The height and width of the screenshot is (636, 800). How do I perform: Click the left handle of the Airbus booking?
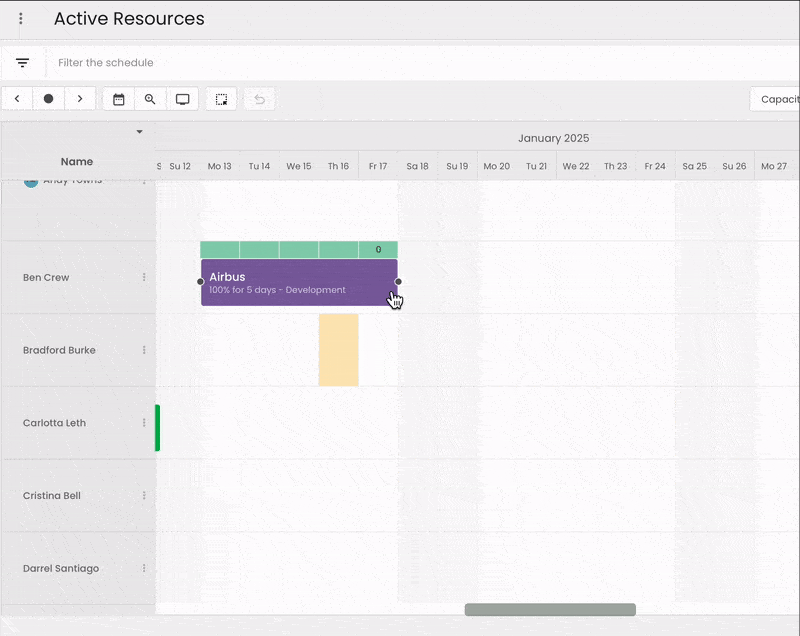tap(201, 282)
